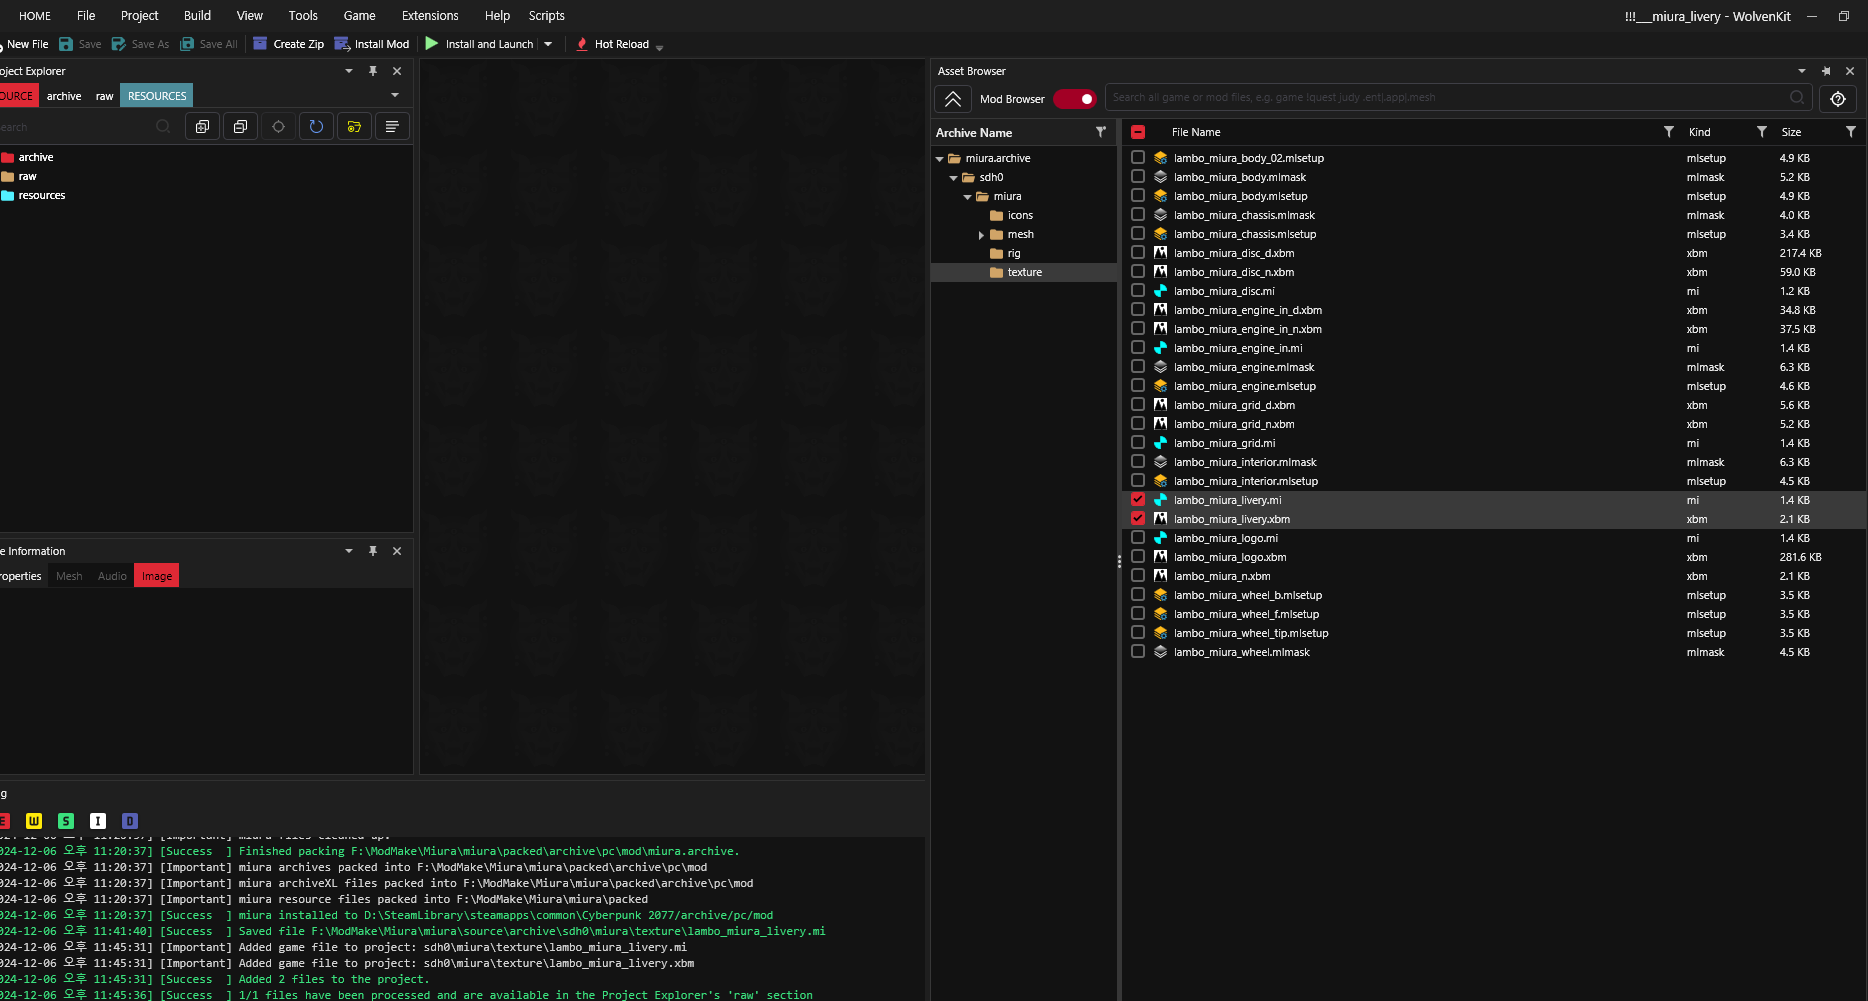Switch to the Mesh tab in File Information
Image resolution: width=1868 pixels, height=1001 pixels.
pyautogui.click(x=69, y=576)
